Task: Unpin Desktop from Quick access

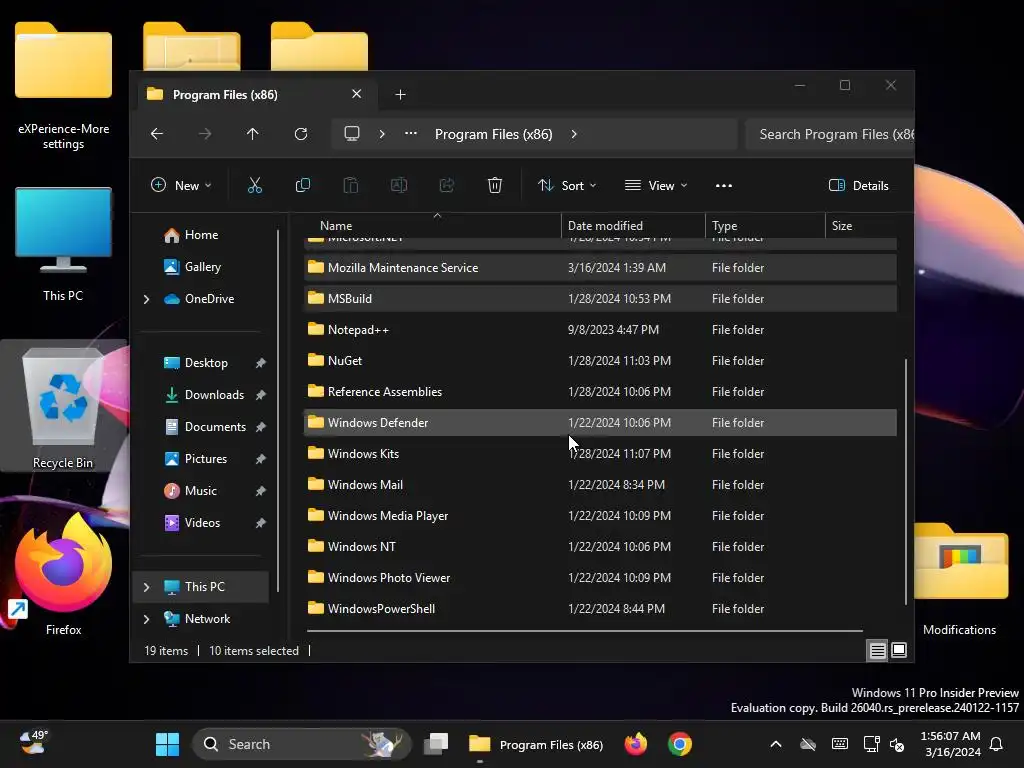Action: (x=261, y=363)
